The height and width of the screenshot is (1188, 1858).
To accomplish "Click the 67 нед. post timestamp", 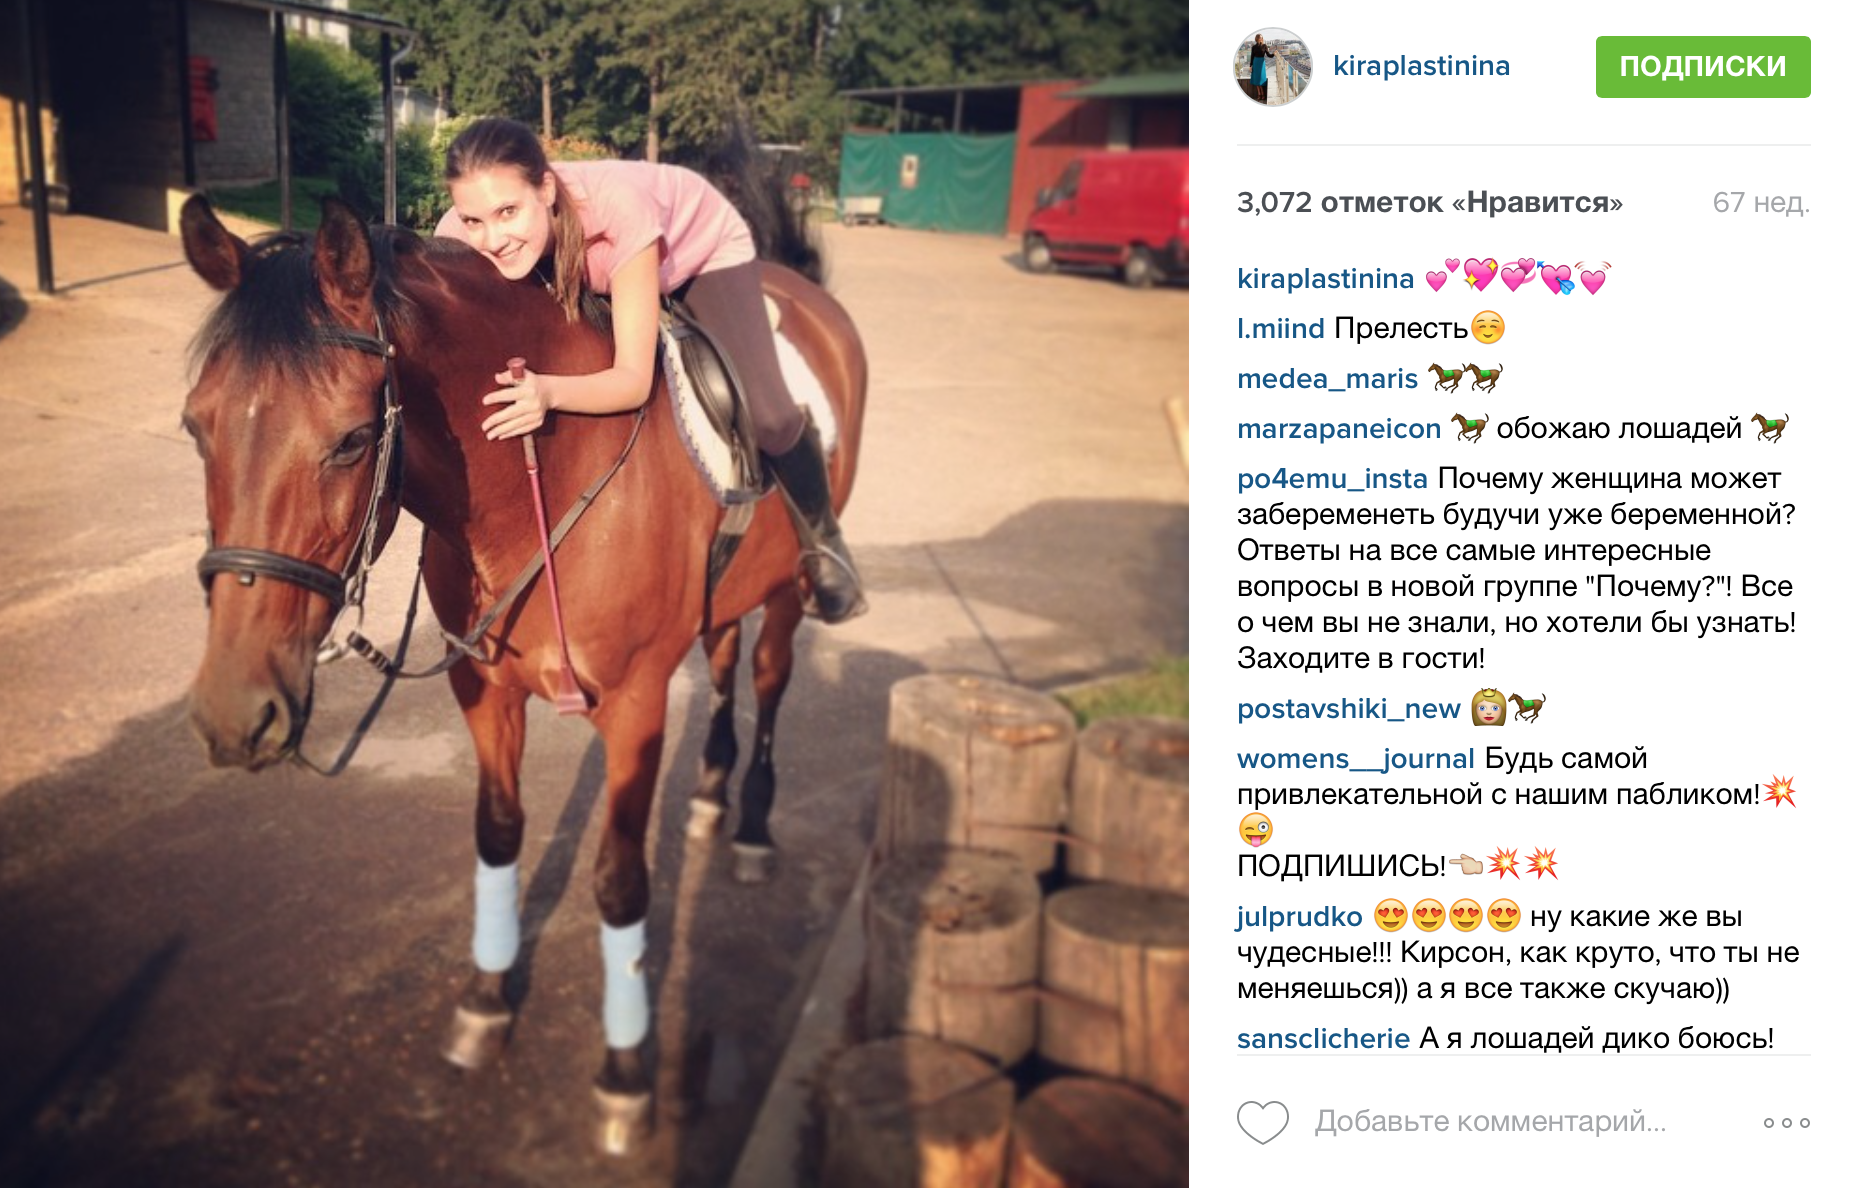I will pyautogui.click(x=1761, y=202).
